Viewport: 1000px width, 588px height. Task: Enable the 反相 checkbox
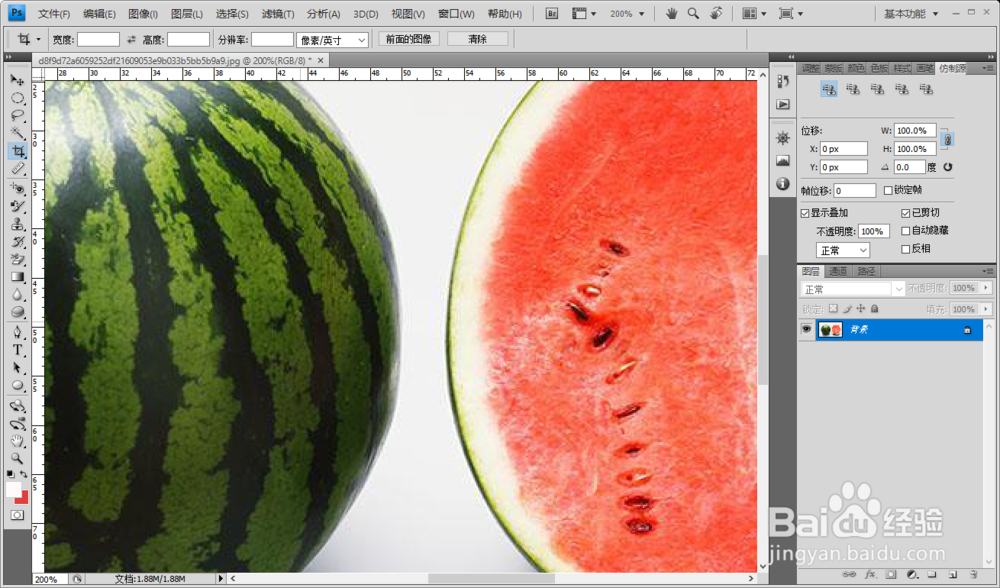tap(906, 249)
